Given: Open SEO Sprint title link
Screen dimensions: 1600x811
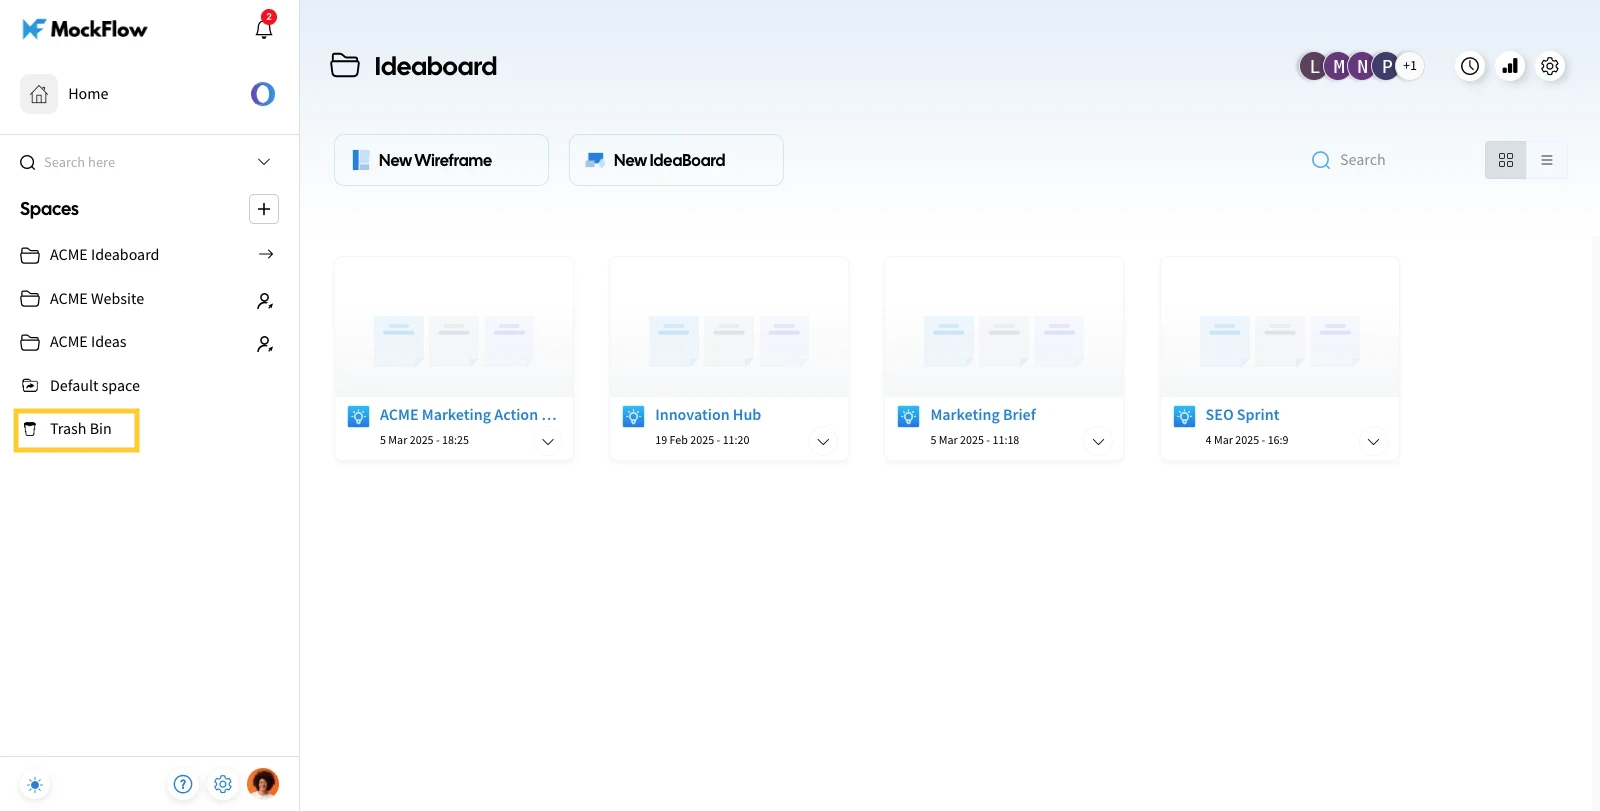Looking at the screenshot, I should coord(1242,415).
